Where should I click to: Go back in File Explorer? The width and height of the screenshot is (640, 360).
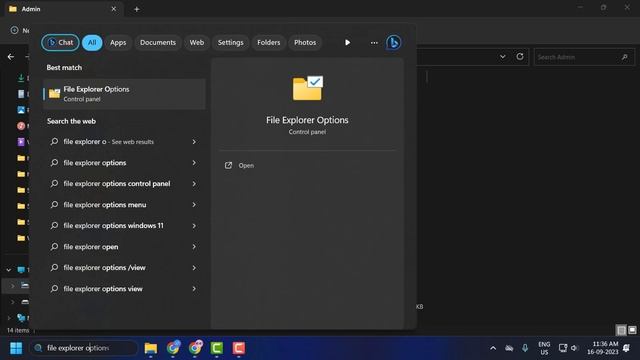(x=11, y=57)
